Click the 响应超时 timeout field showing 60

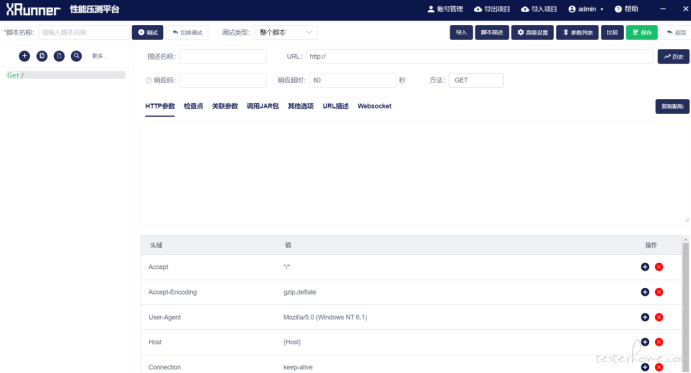353,80
